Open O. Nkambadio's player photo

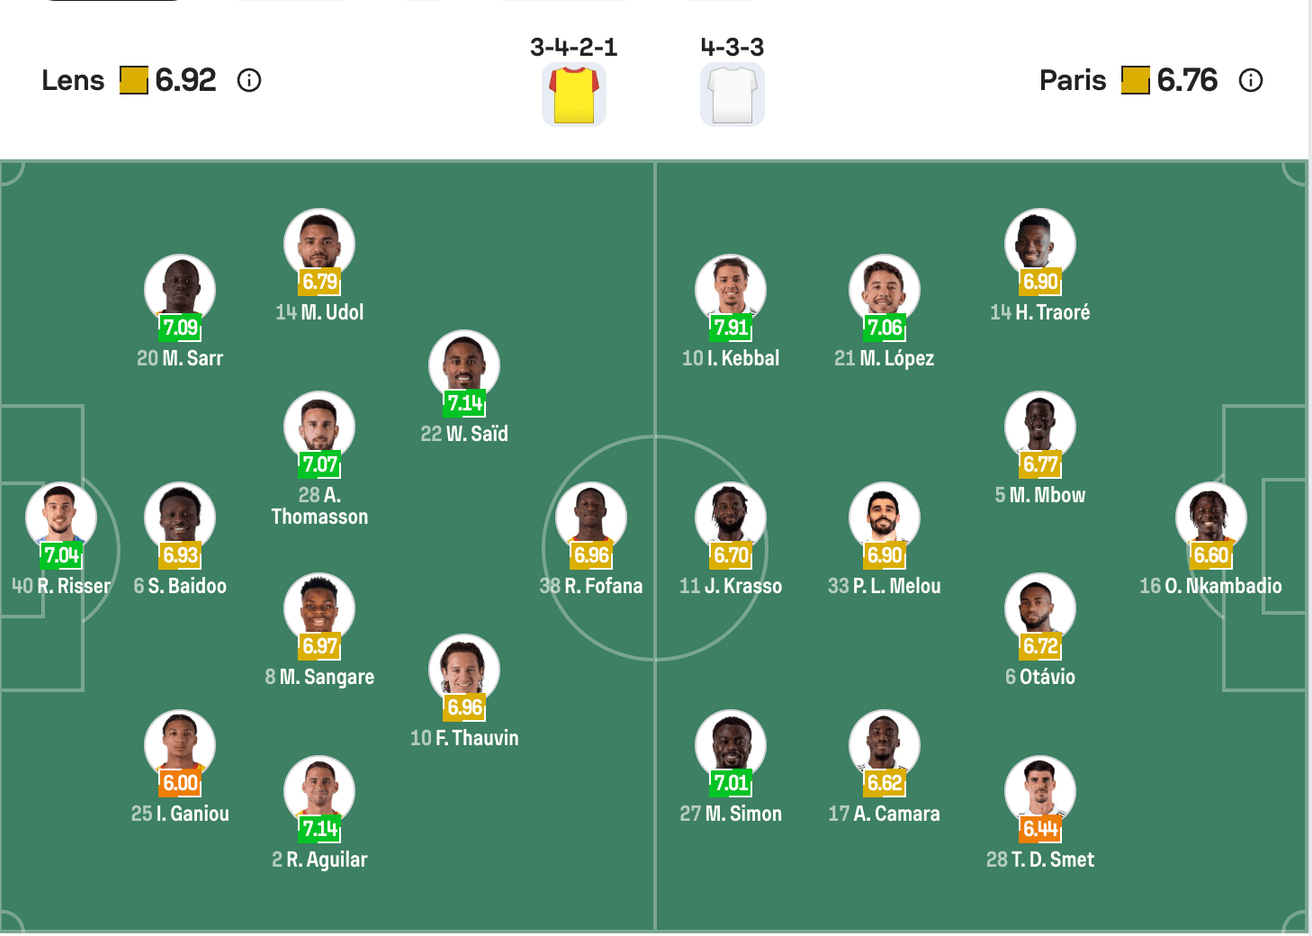click(1210, 515)
